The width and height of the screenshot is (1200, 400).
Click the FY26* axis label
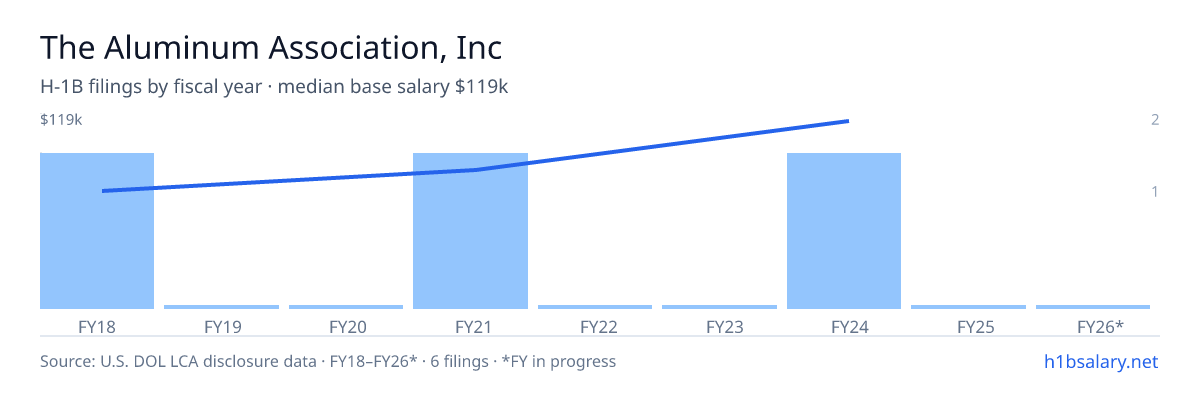coord(1100,326)
